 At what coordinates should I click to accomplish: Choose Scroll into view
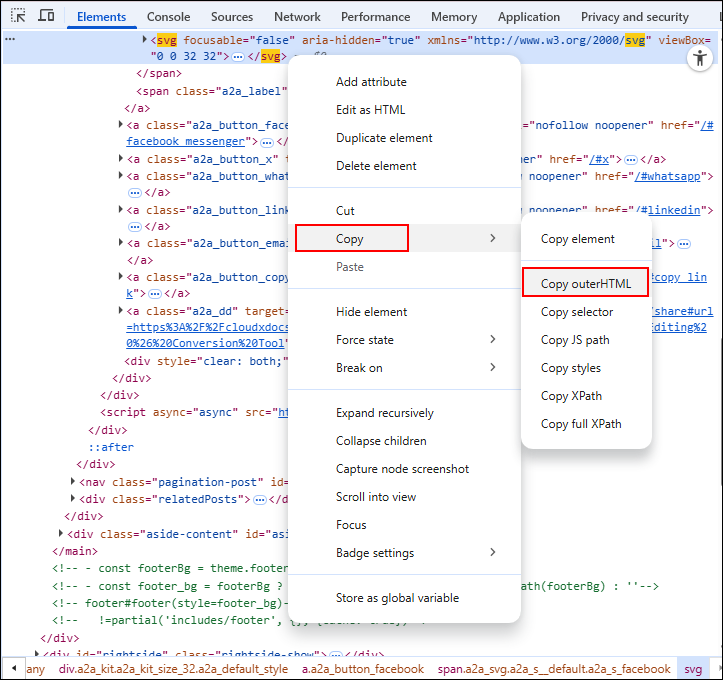404,497
